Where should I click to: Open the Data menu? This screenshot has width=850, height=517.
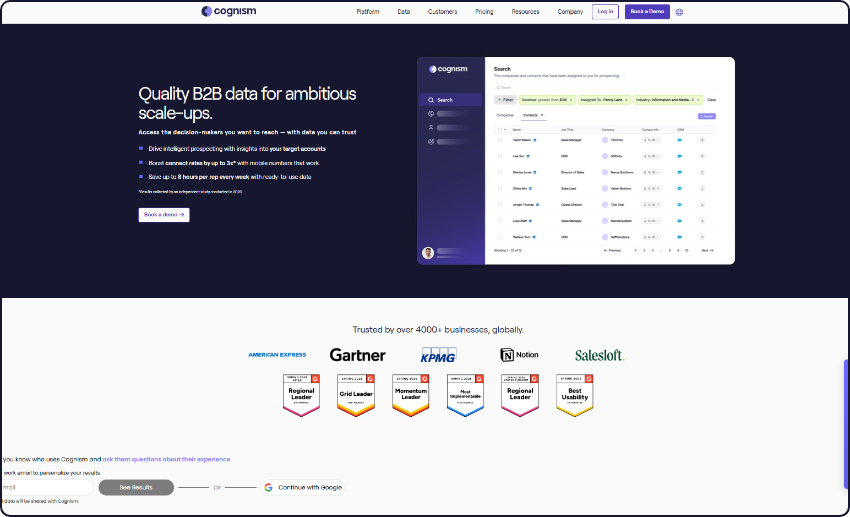(x=404, y=11)
